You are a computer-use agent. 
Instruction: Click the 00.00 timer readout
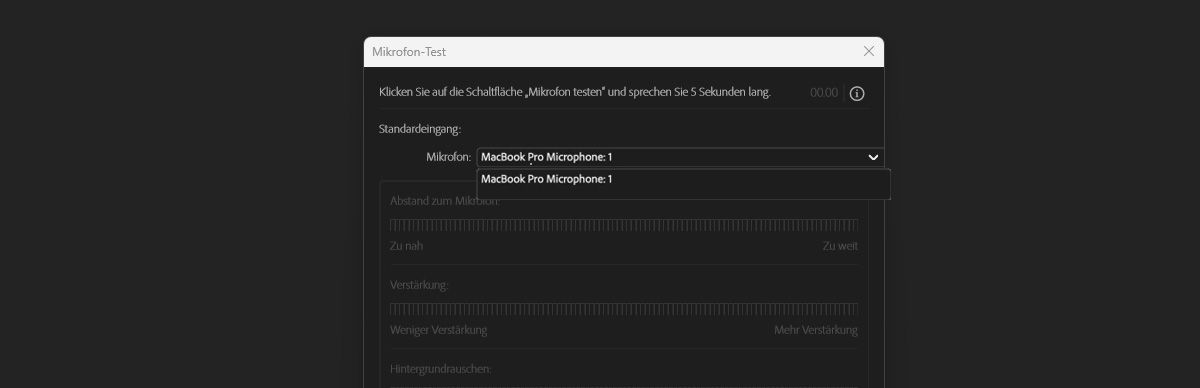tap(824, 93)
